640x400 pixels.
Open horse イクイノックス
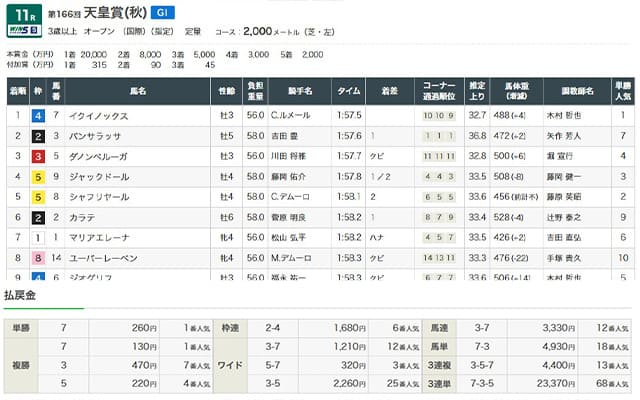[98, 116]
